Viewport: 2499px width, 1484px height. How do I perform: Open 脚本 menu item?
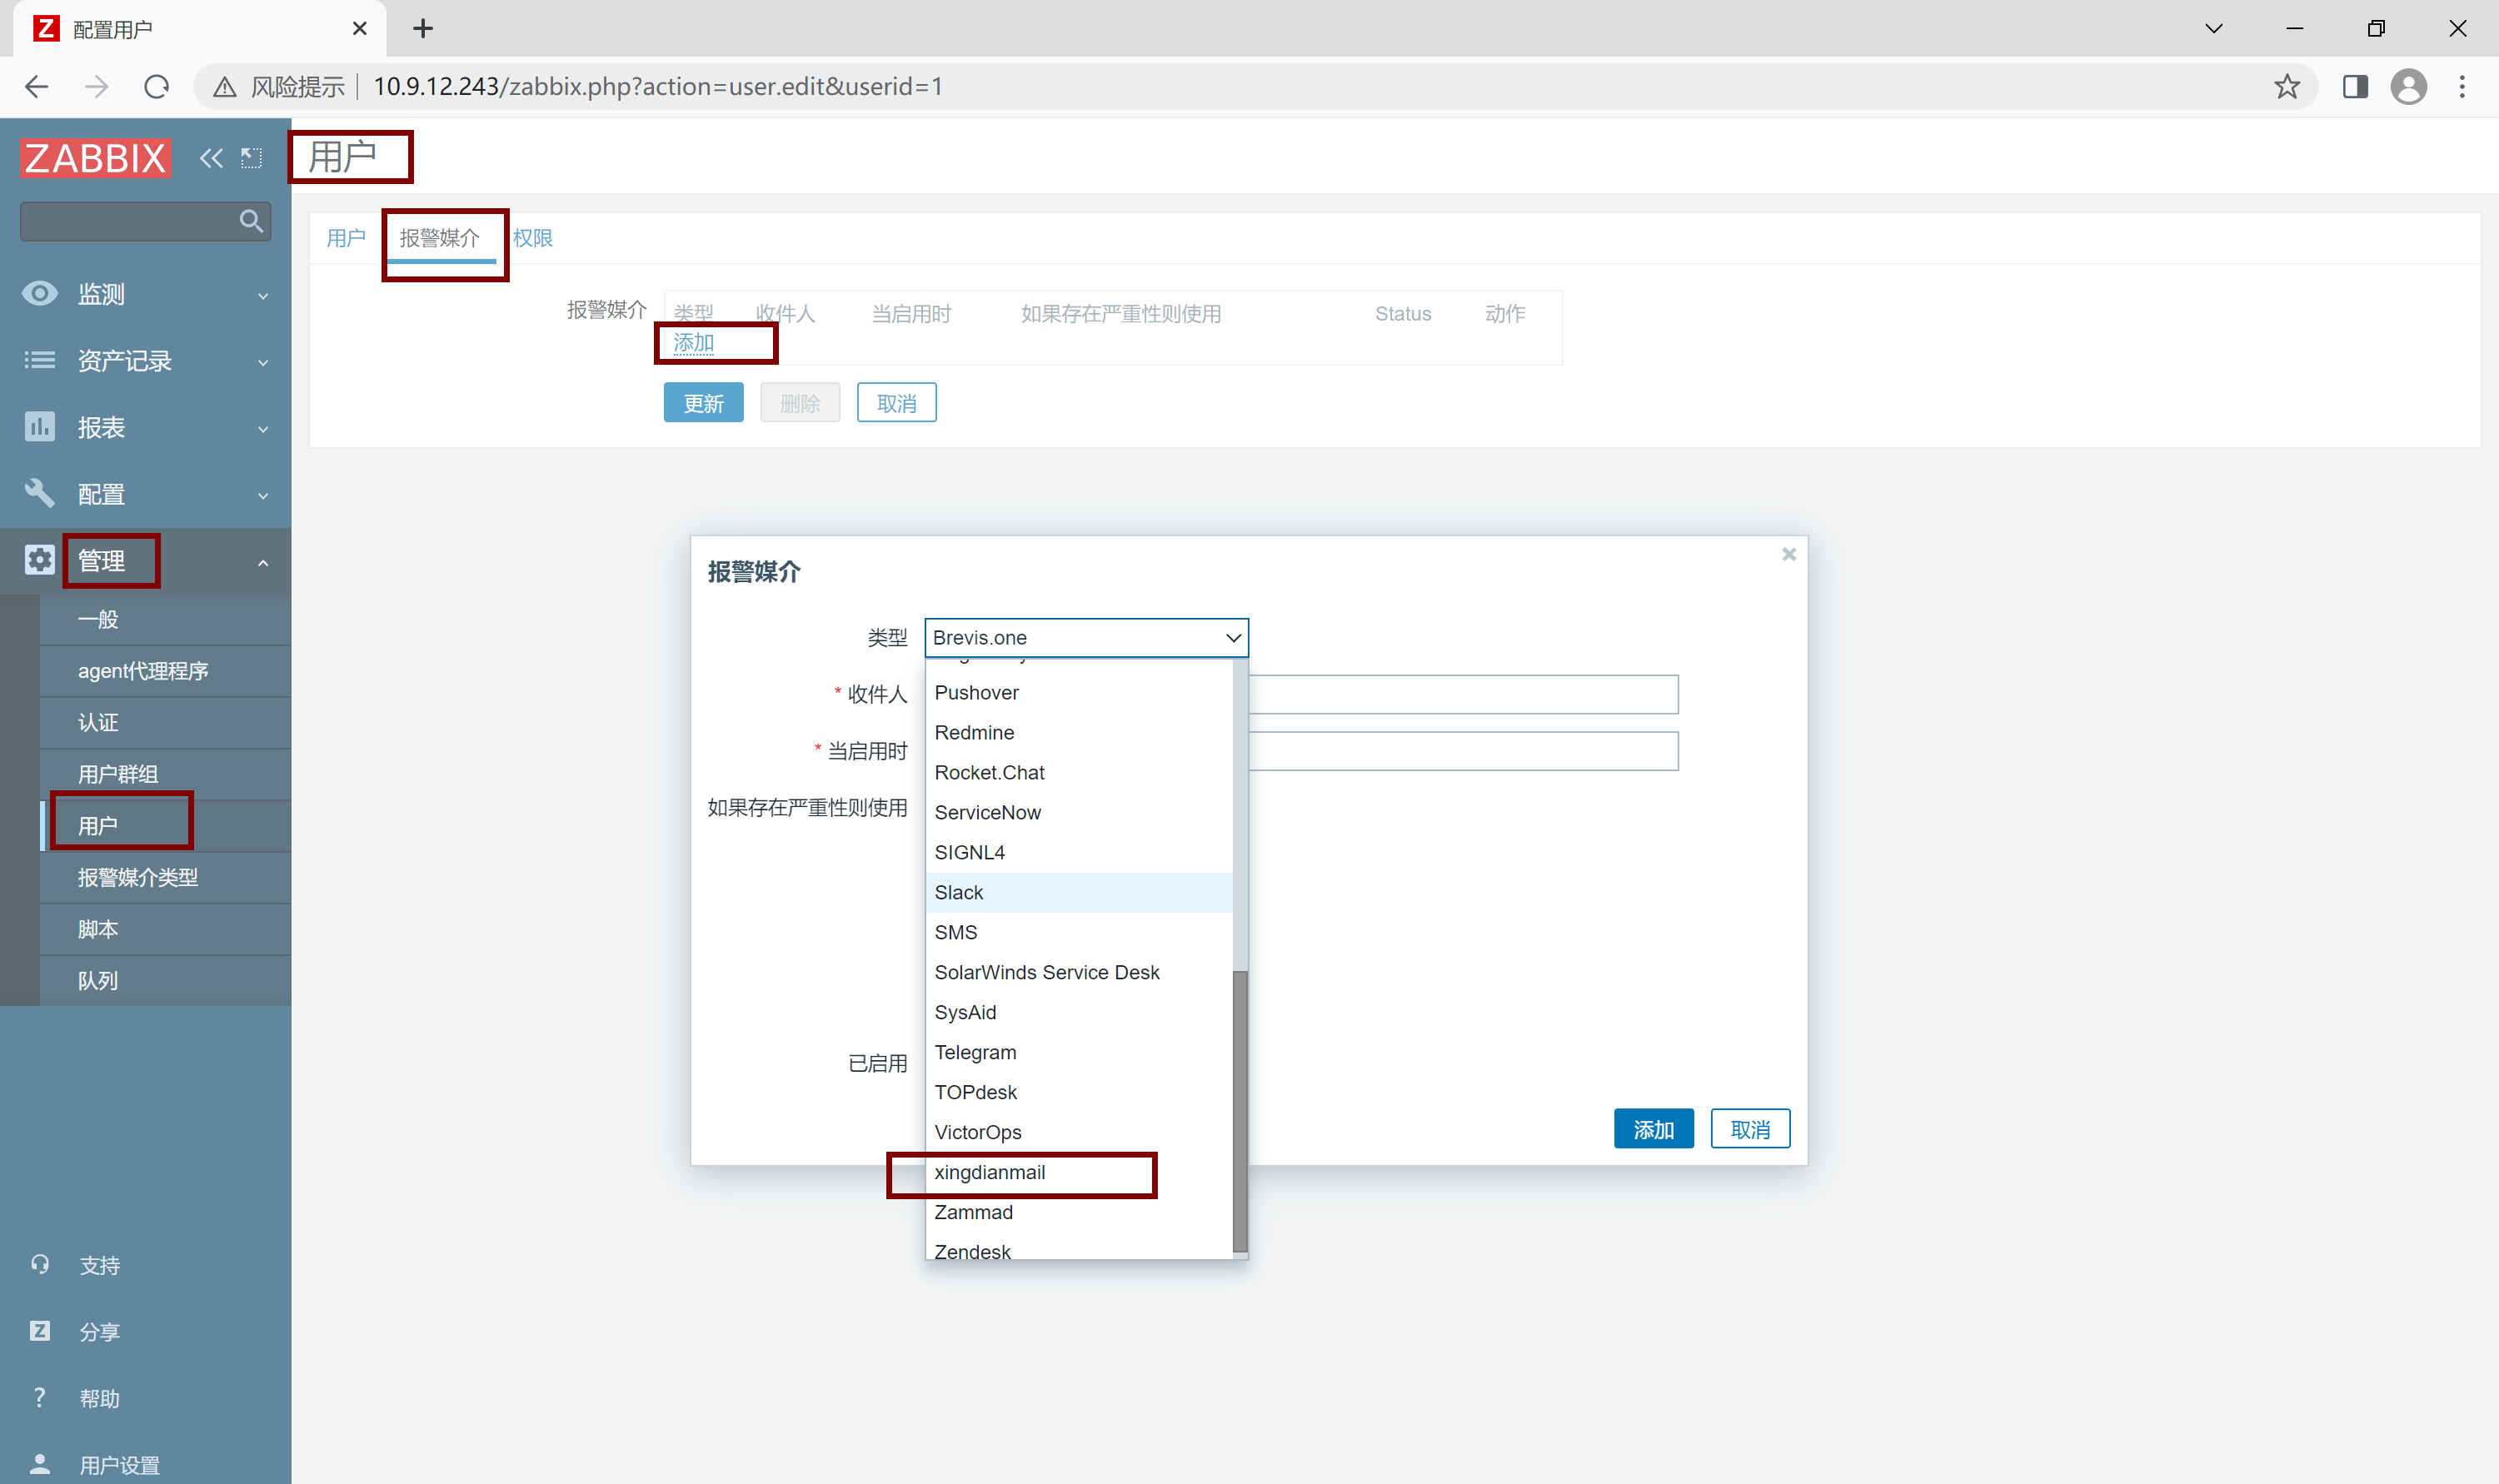click(x=165, y=930)
